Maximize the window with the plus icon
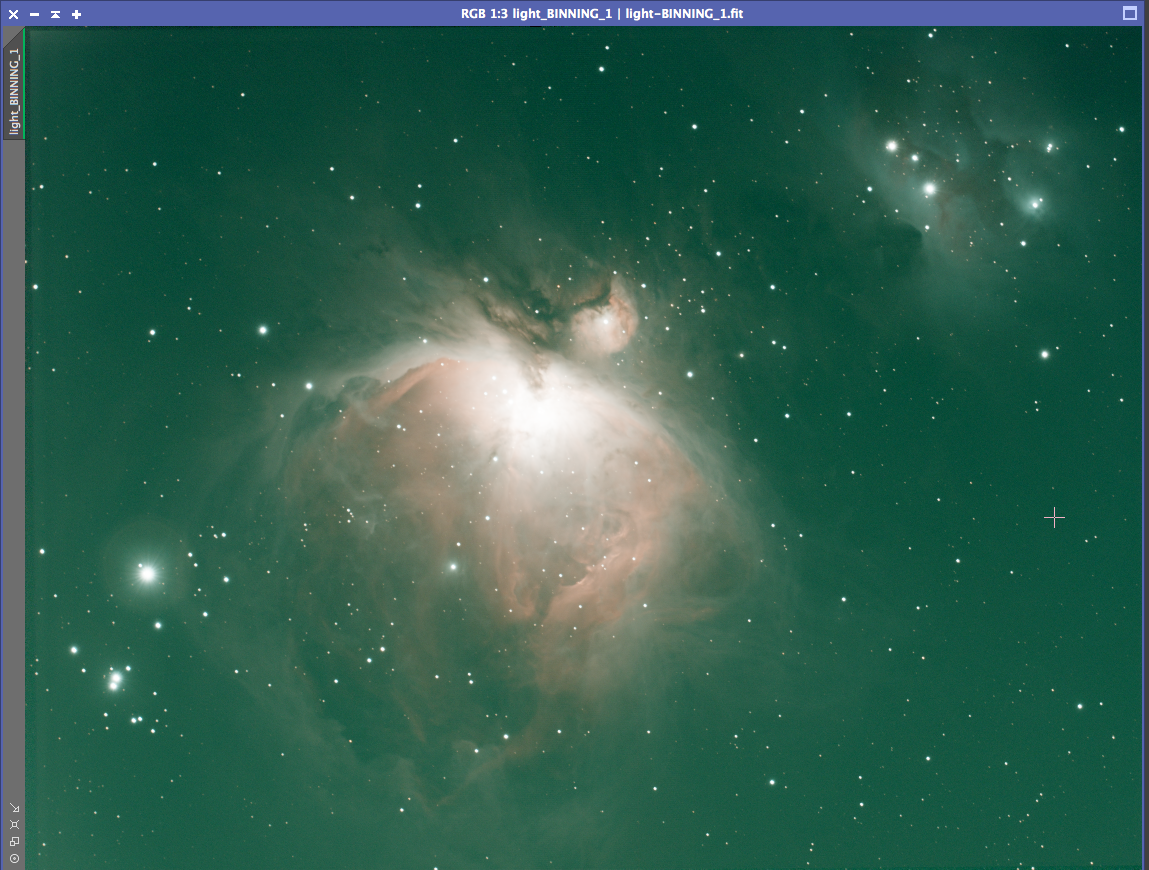Screen dimensions: 1149x870 [76, 14]
